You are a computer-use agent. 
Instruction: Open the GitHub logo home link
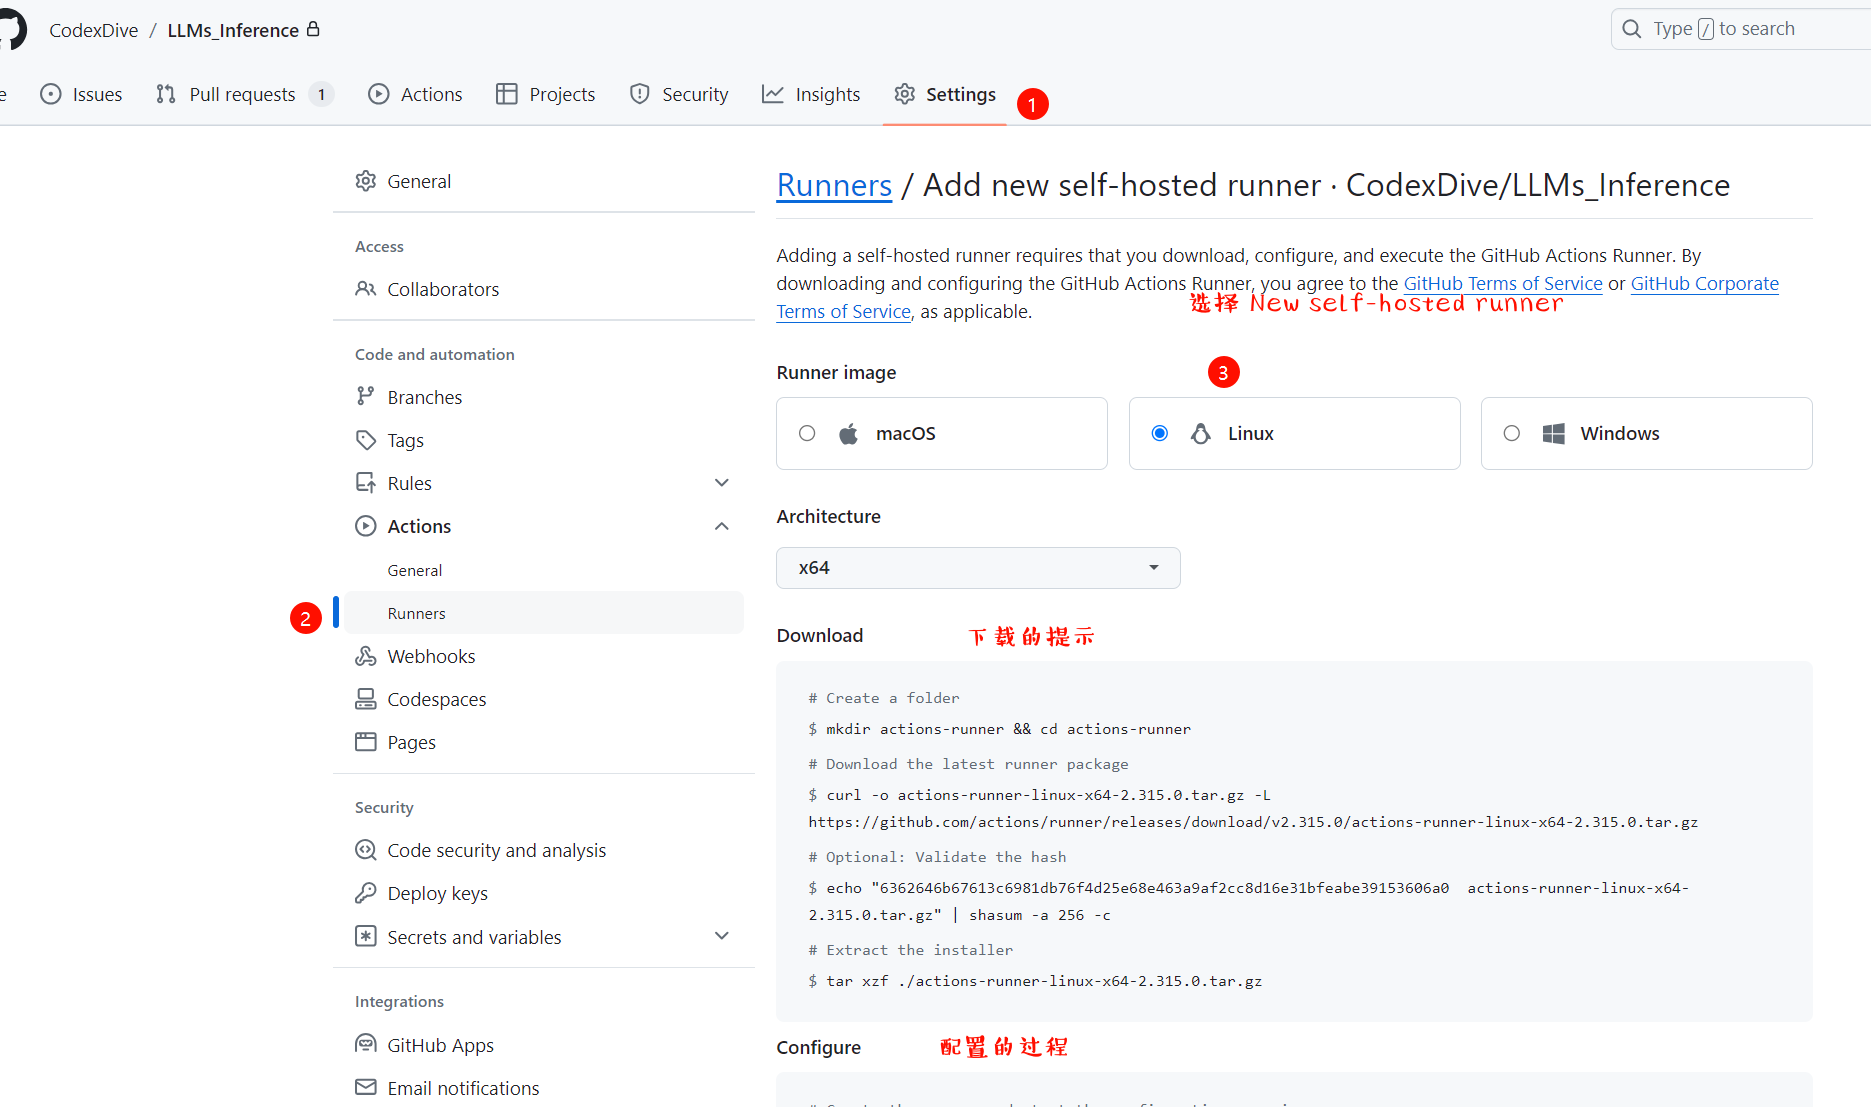12,30
